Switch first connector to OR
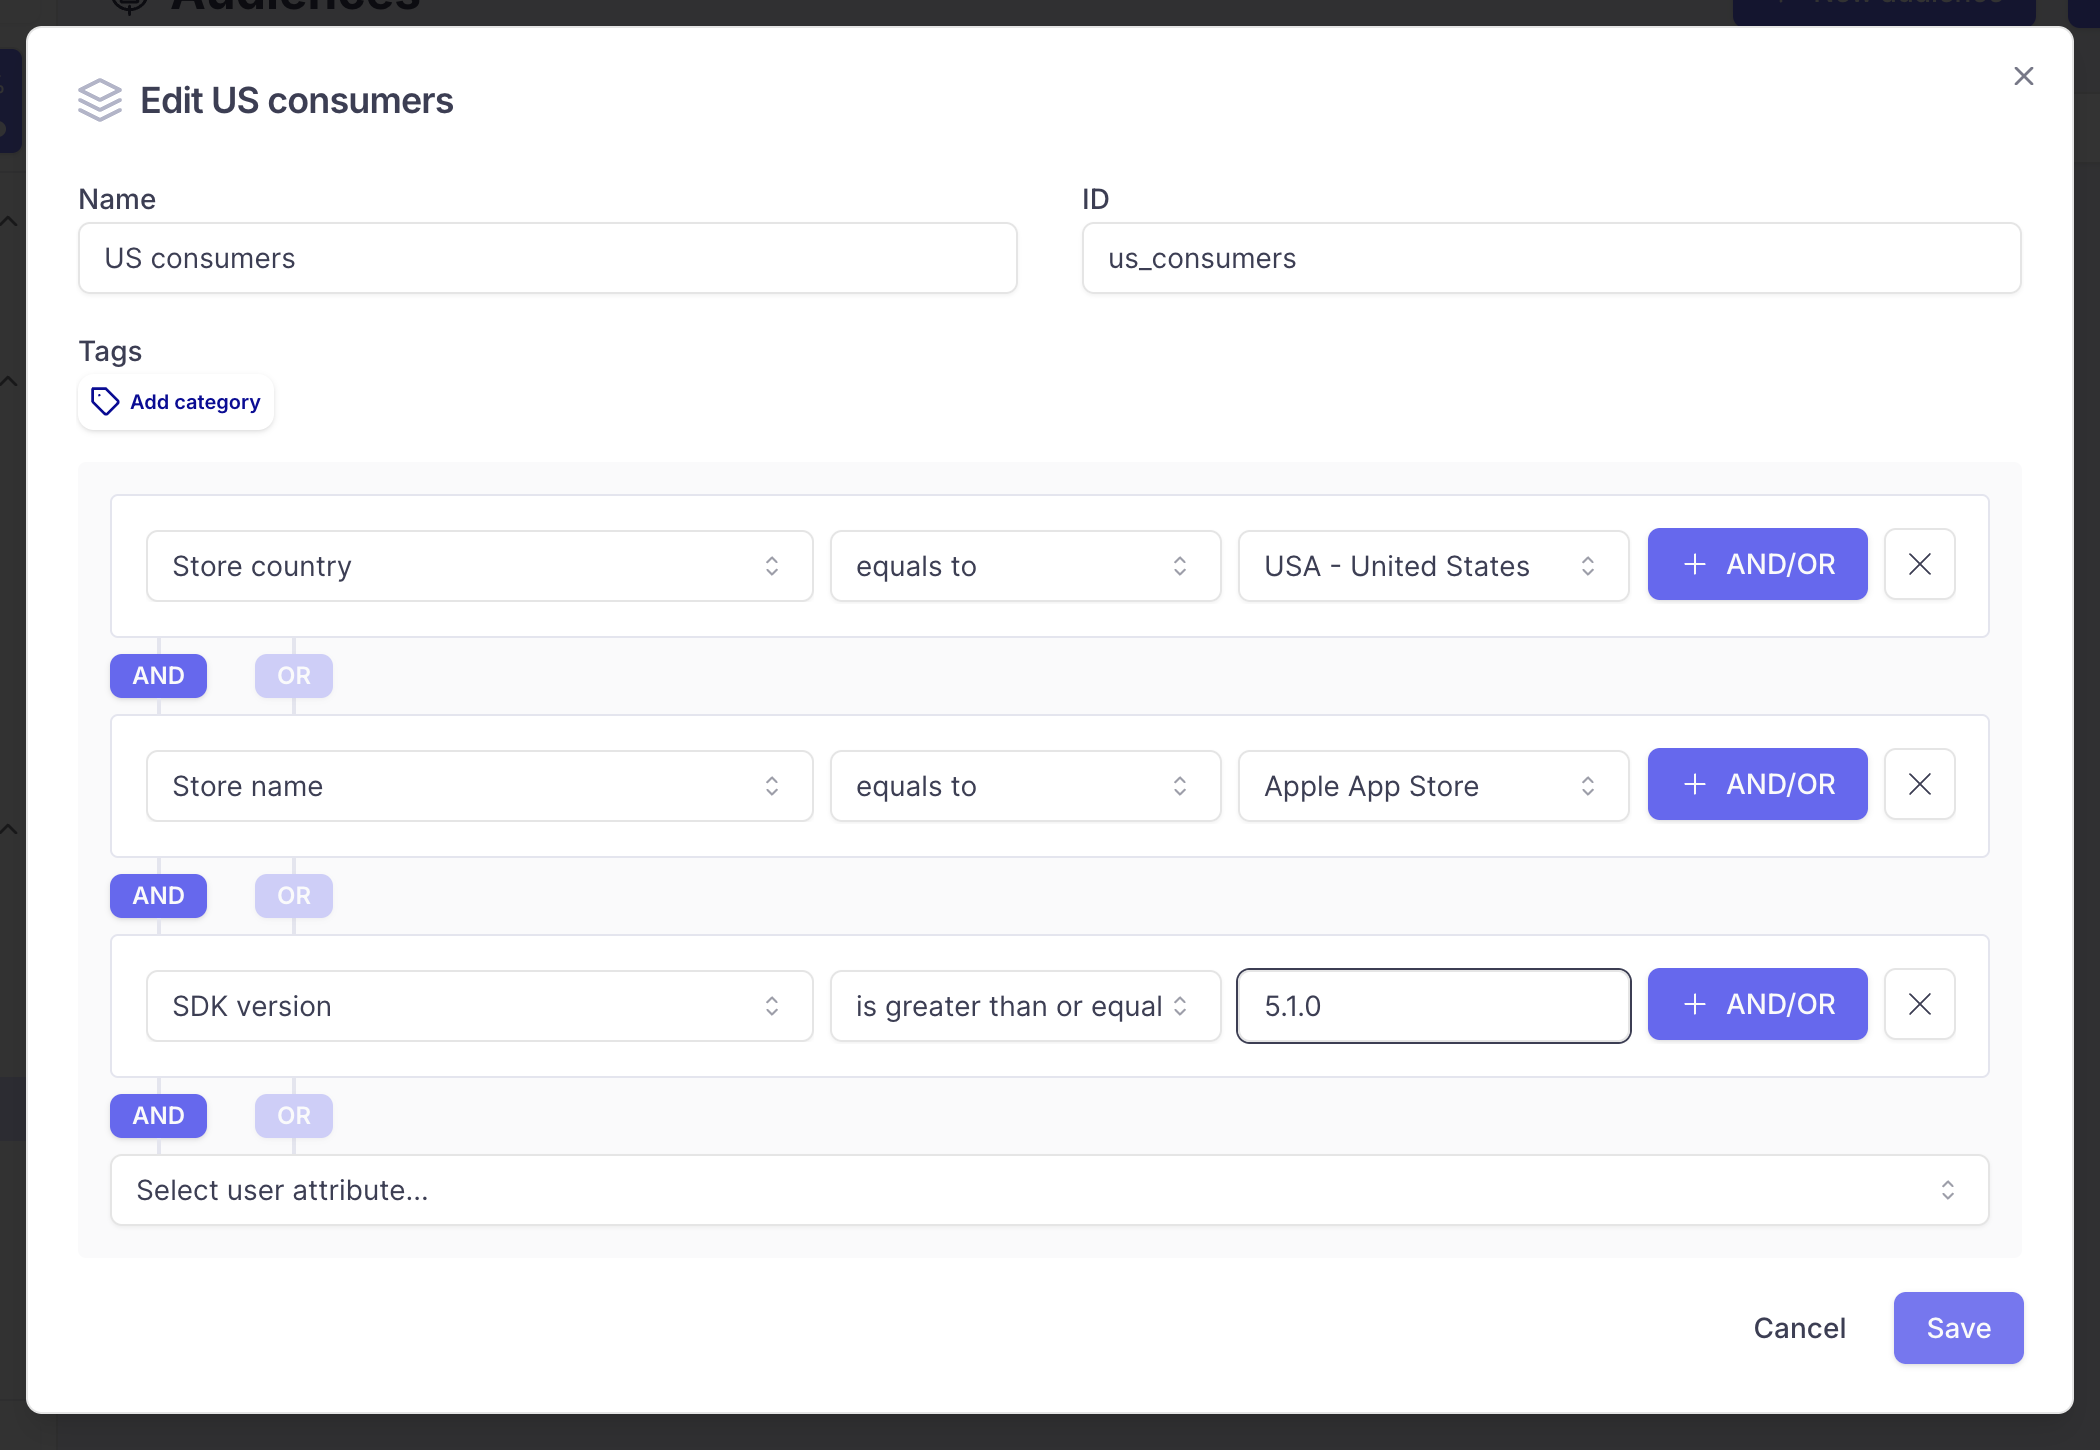The width and height of the screenshot is (2100, 1450). tap(293, 676)
